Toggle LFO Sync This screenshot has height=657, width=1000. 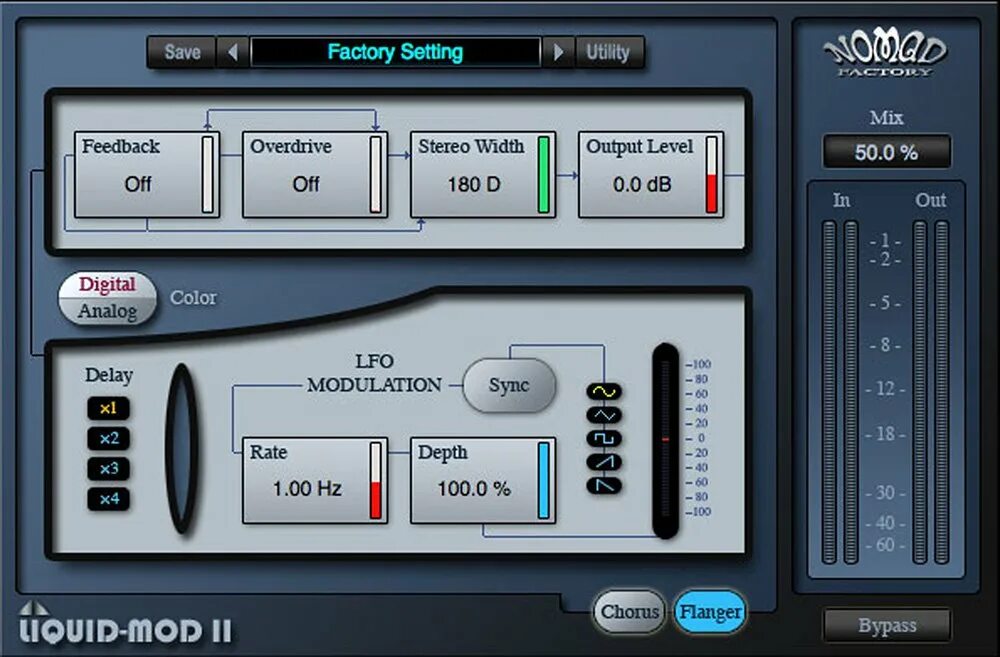point(509,385)
